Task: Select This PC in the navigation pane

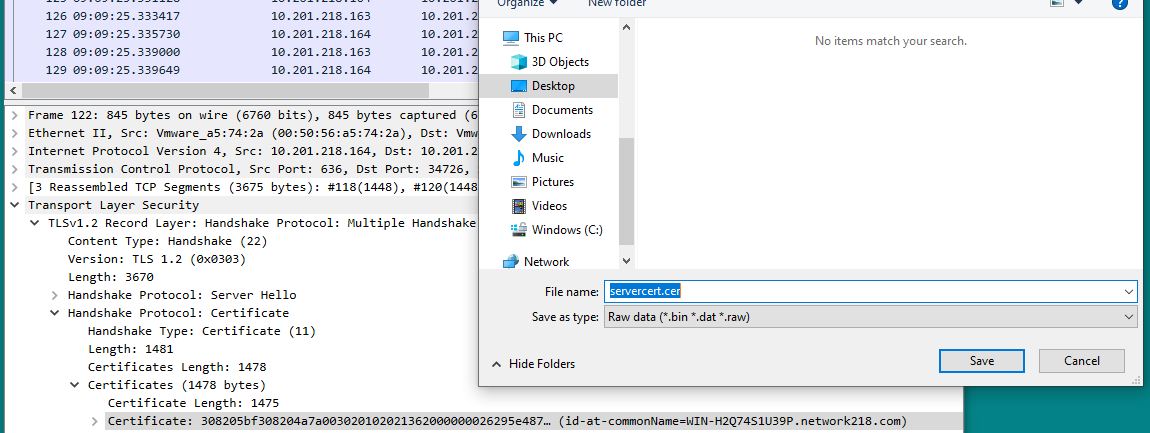Action: (543, 37)
